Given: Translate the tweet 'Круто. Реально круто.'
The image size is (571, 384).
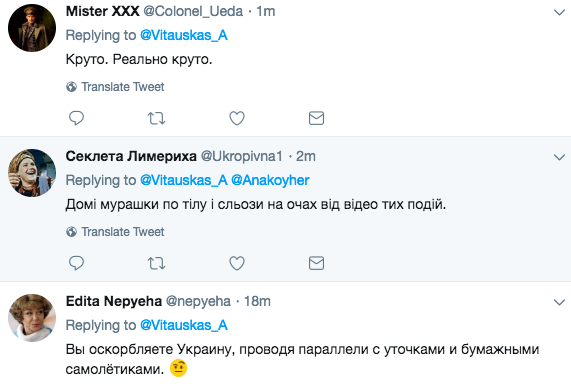Looking at the screenshot, I should (115, 87).
